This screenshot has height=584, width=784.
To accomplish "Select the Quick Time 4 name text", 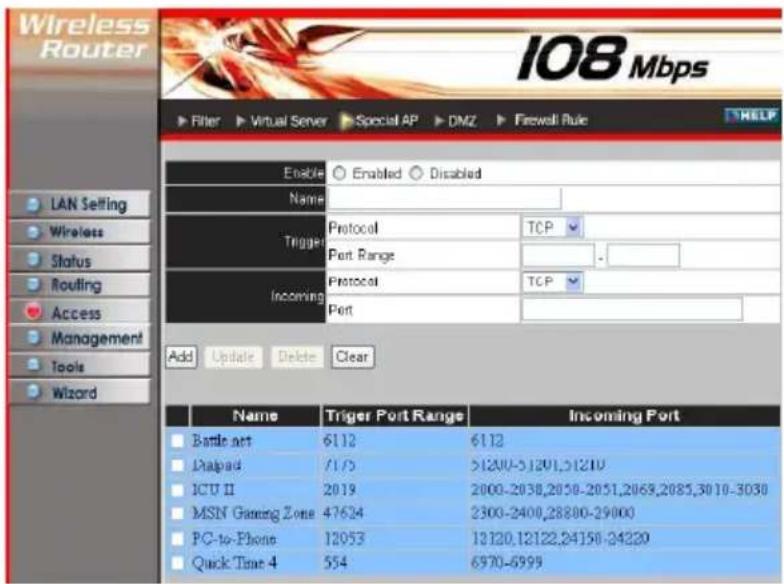I will coord(234,563).
